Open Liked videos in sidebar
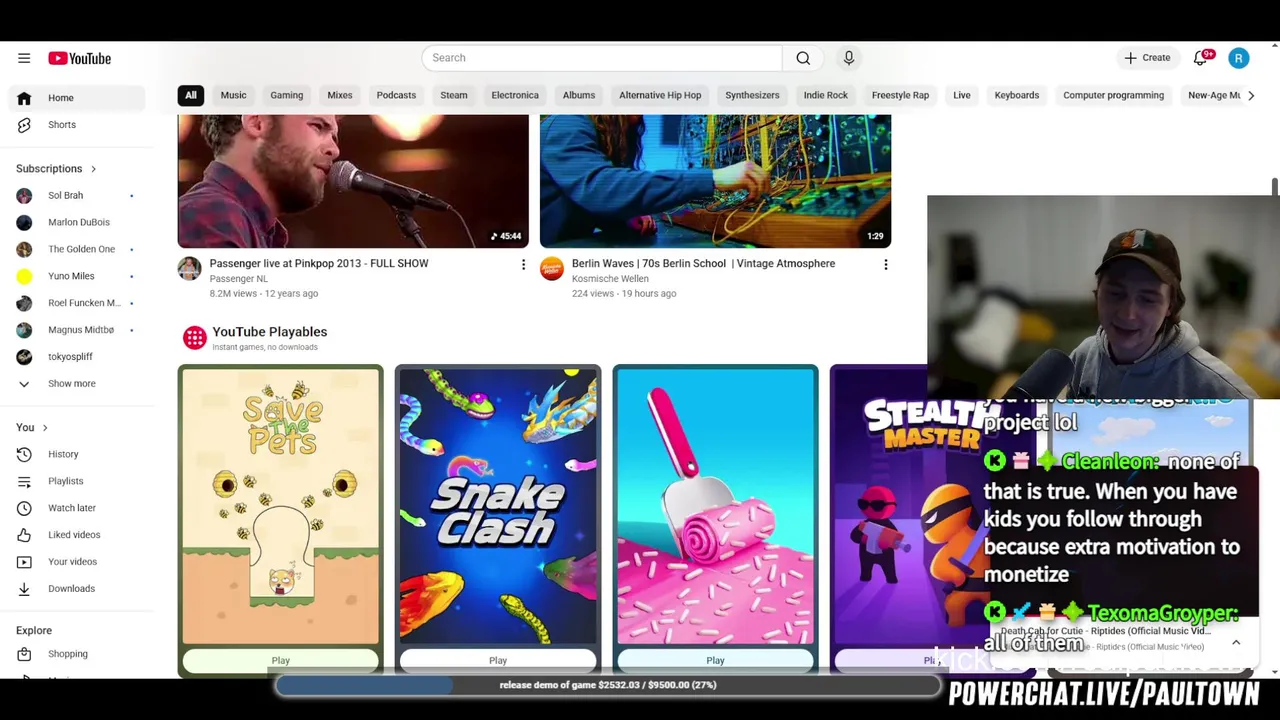The width and height of the screenshot is (1280, 720). tap(78, 535)
